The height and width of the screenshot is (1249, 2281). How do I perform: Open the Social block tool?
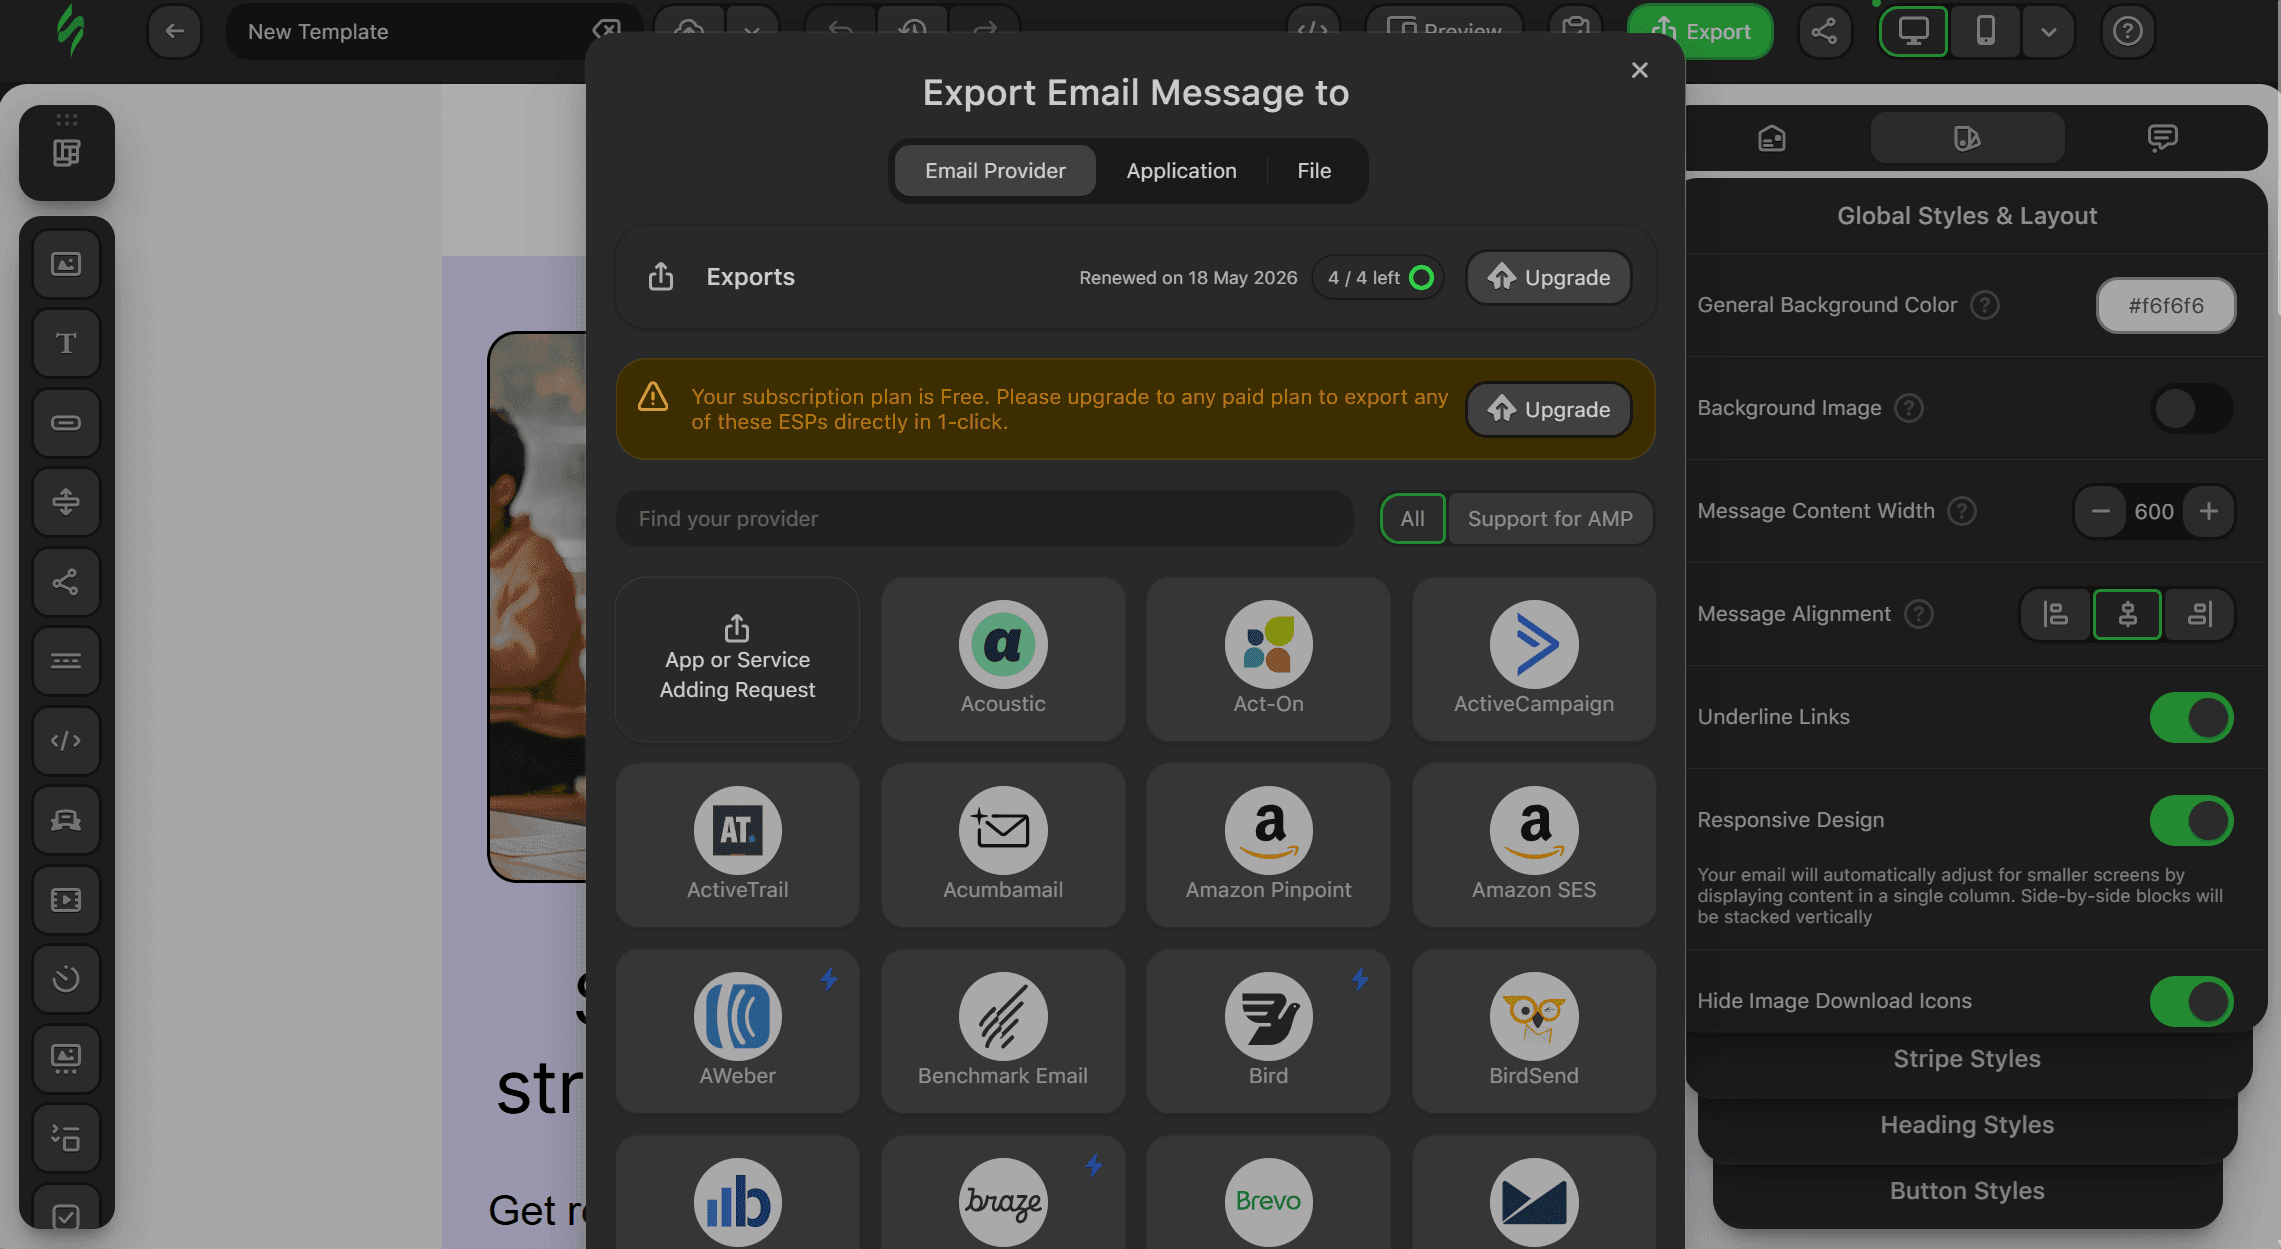[x=66, y=581]
